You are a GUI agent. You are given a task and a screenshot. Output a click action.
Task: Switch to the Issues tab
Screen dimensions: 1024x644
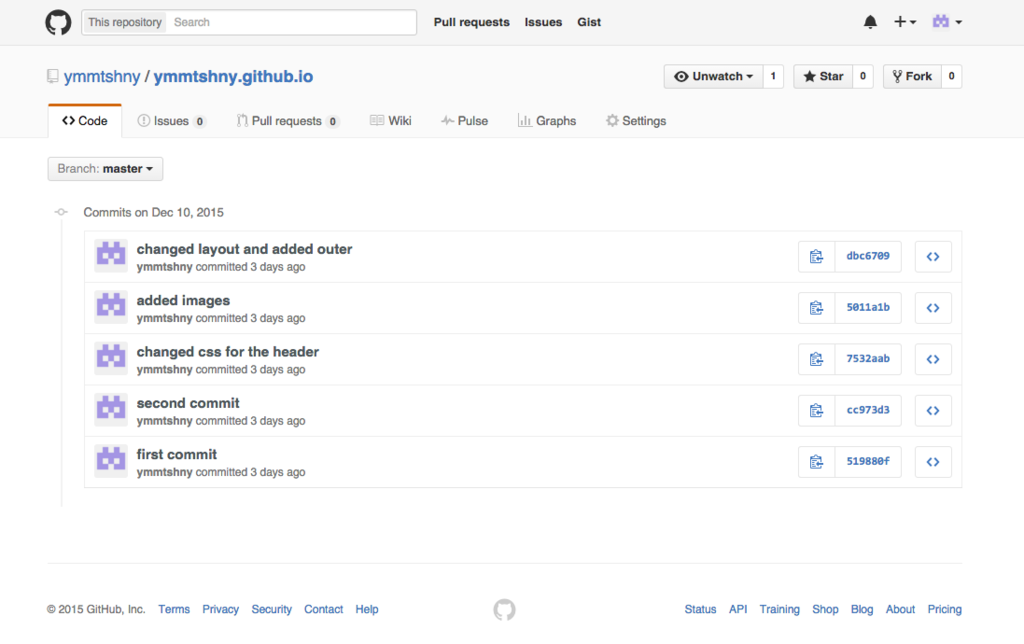tap(172, 121)
